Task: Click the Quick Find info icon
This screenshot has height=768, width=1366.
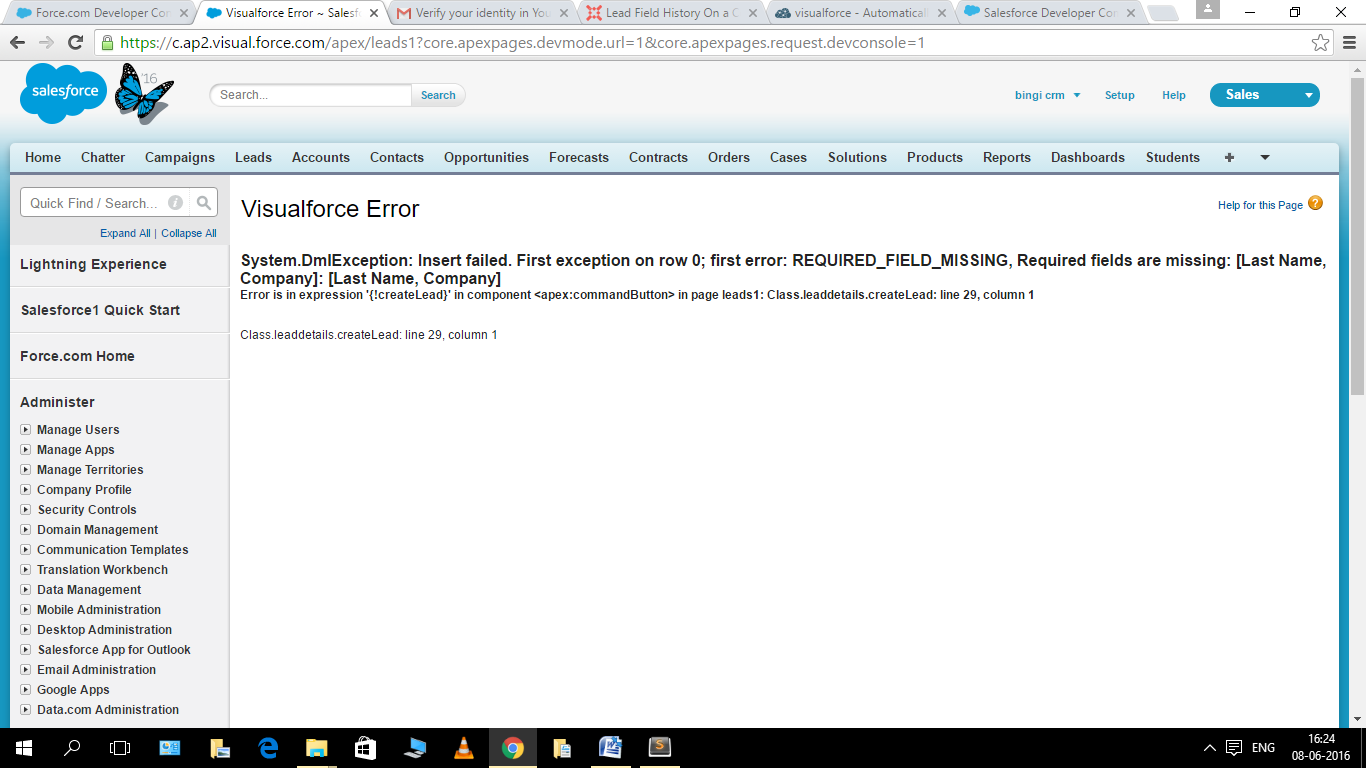Action: click(x=176, y=203)
